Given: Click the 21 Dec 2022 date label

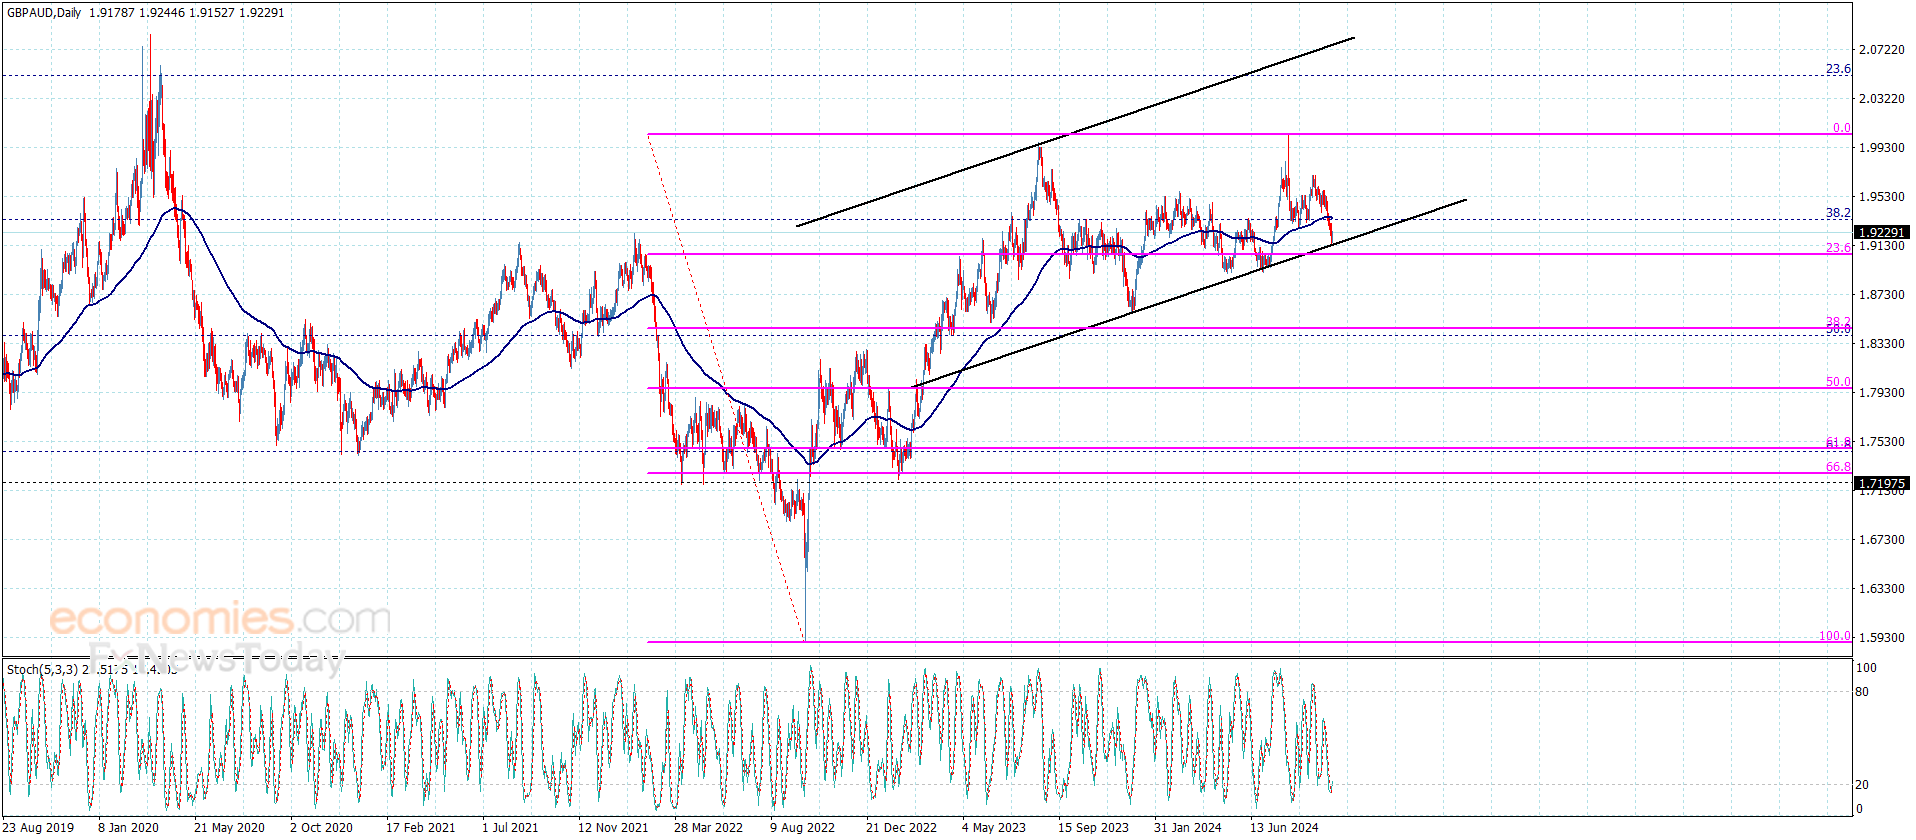Looking at the screenshot, I should coord(901,827).
